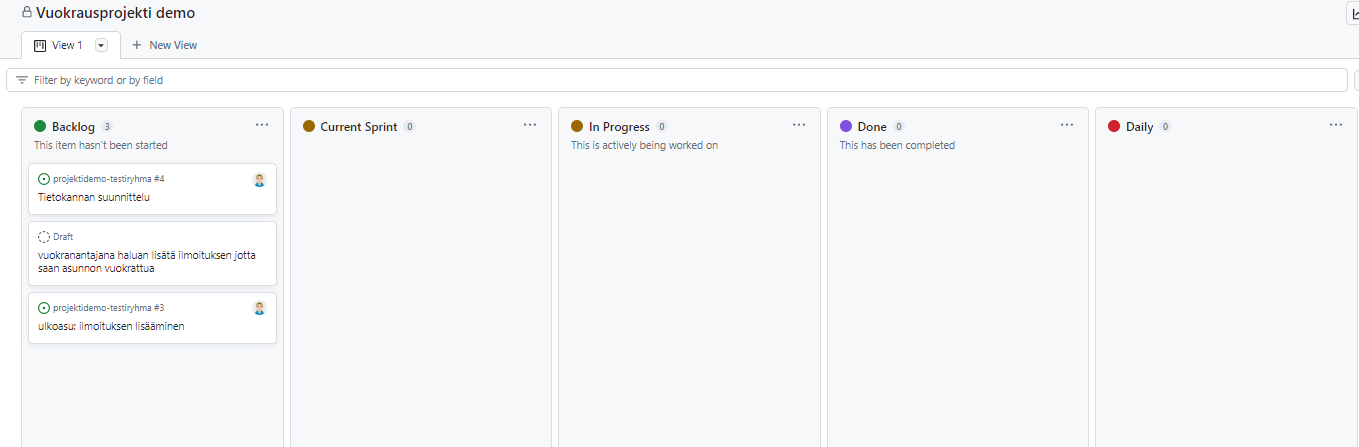Viewport: 1359px width, 447px height.
Task: Click the open issue icon on issue #3
Action: [x=44, y=308]
